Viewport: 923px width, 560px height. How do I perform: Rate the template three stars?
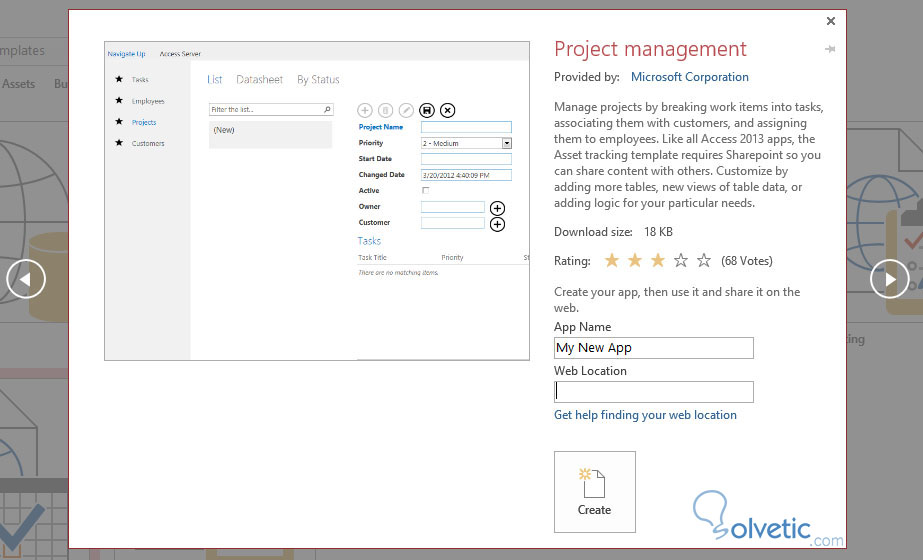pyautogui.click(x=658, y=260)
